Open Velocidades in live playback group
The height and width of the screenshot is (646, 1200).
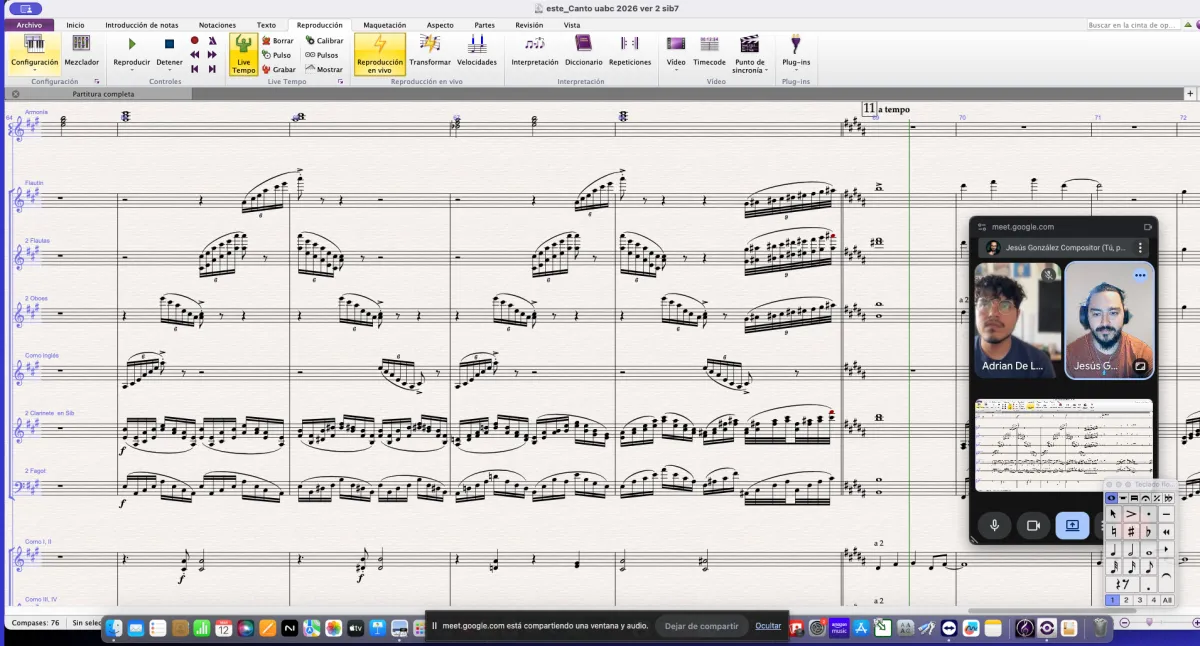tap(477, 50)
